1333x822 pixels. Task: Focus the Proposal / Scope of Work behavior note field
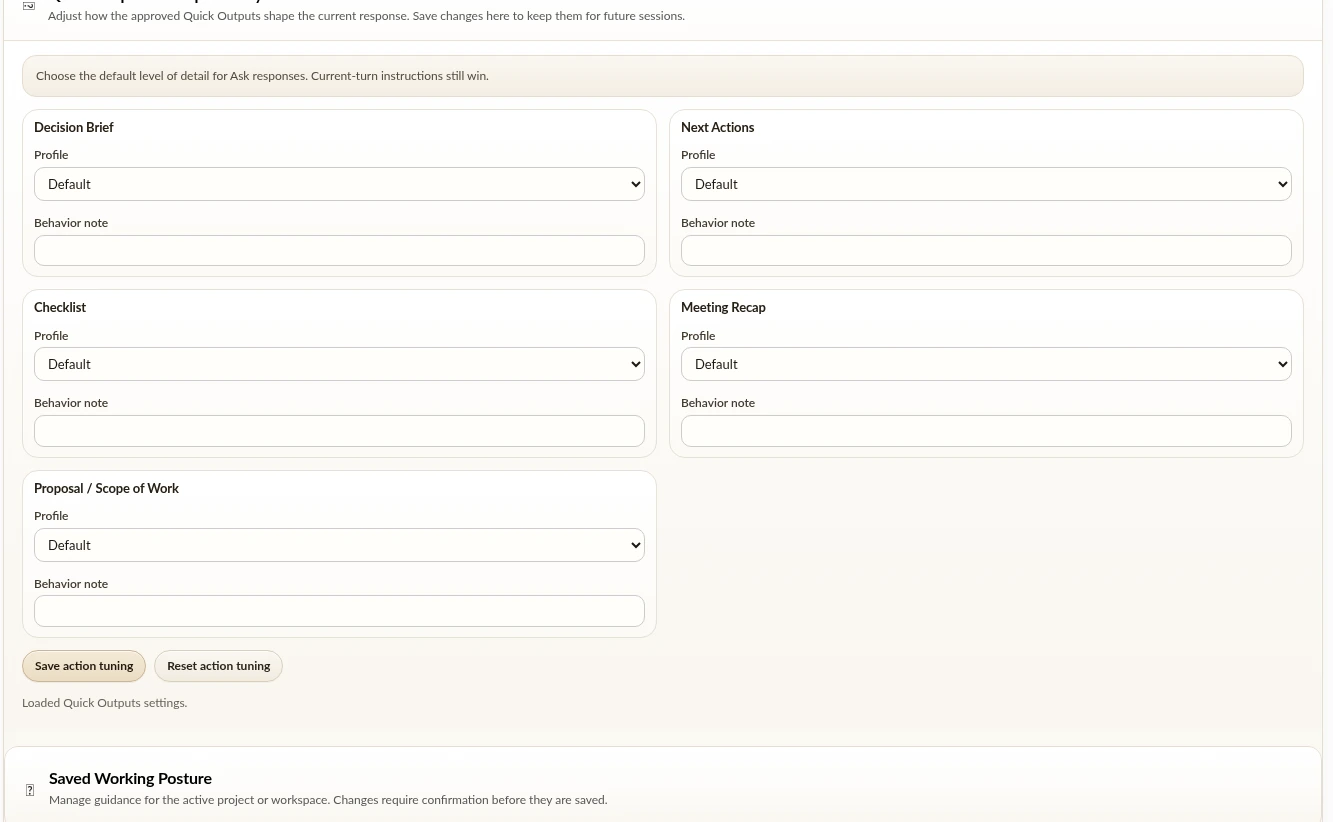coord(339,611)
